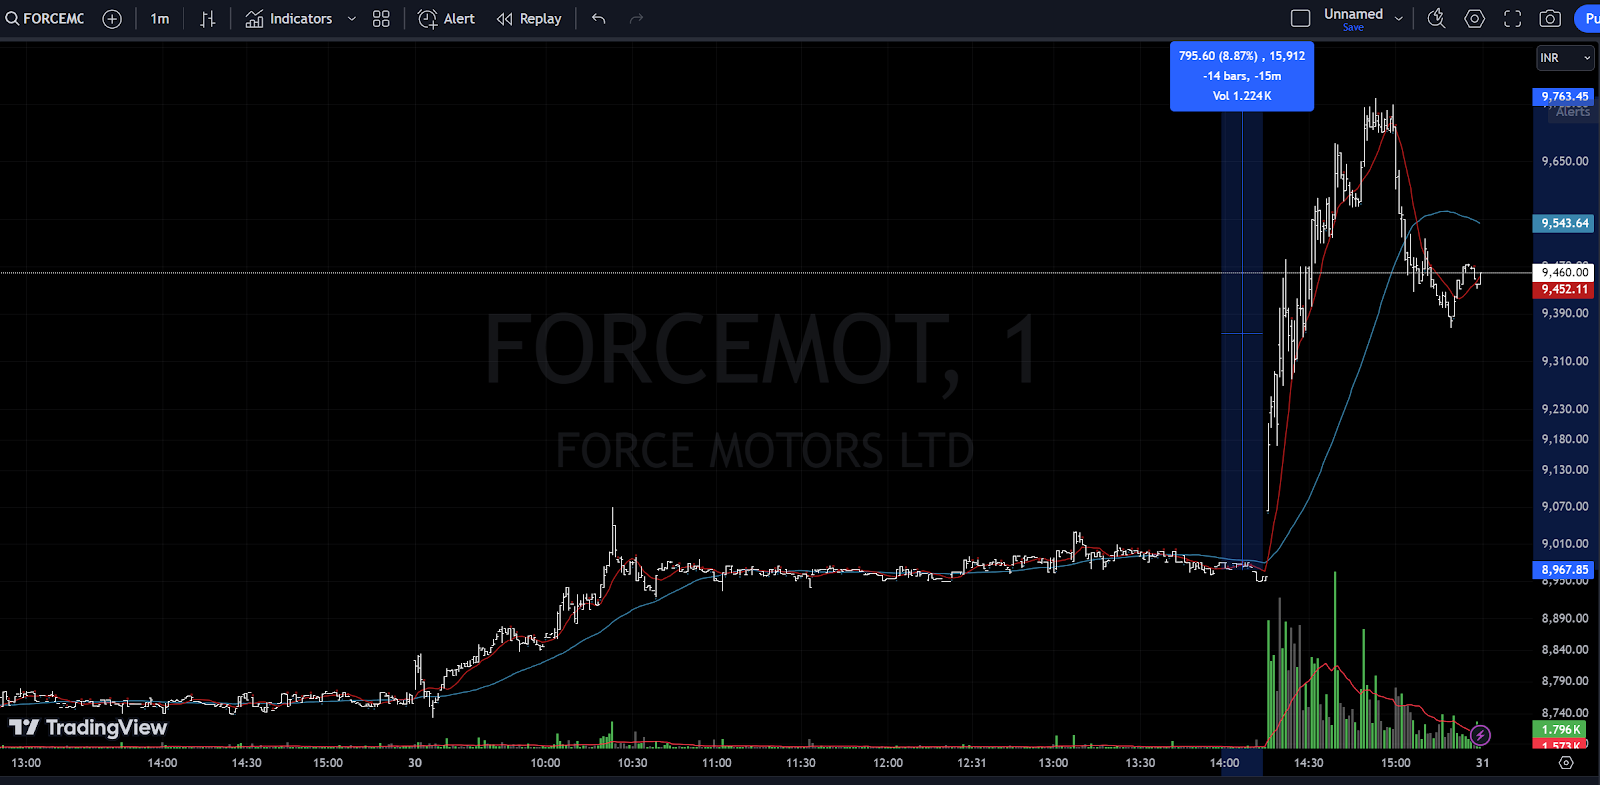Click the red 9,452.11 price label

coord(1563,289)
